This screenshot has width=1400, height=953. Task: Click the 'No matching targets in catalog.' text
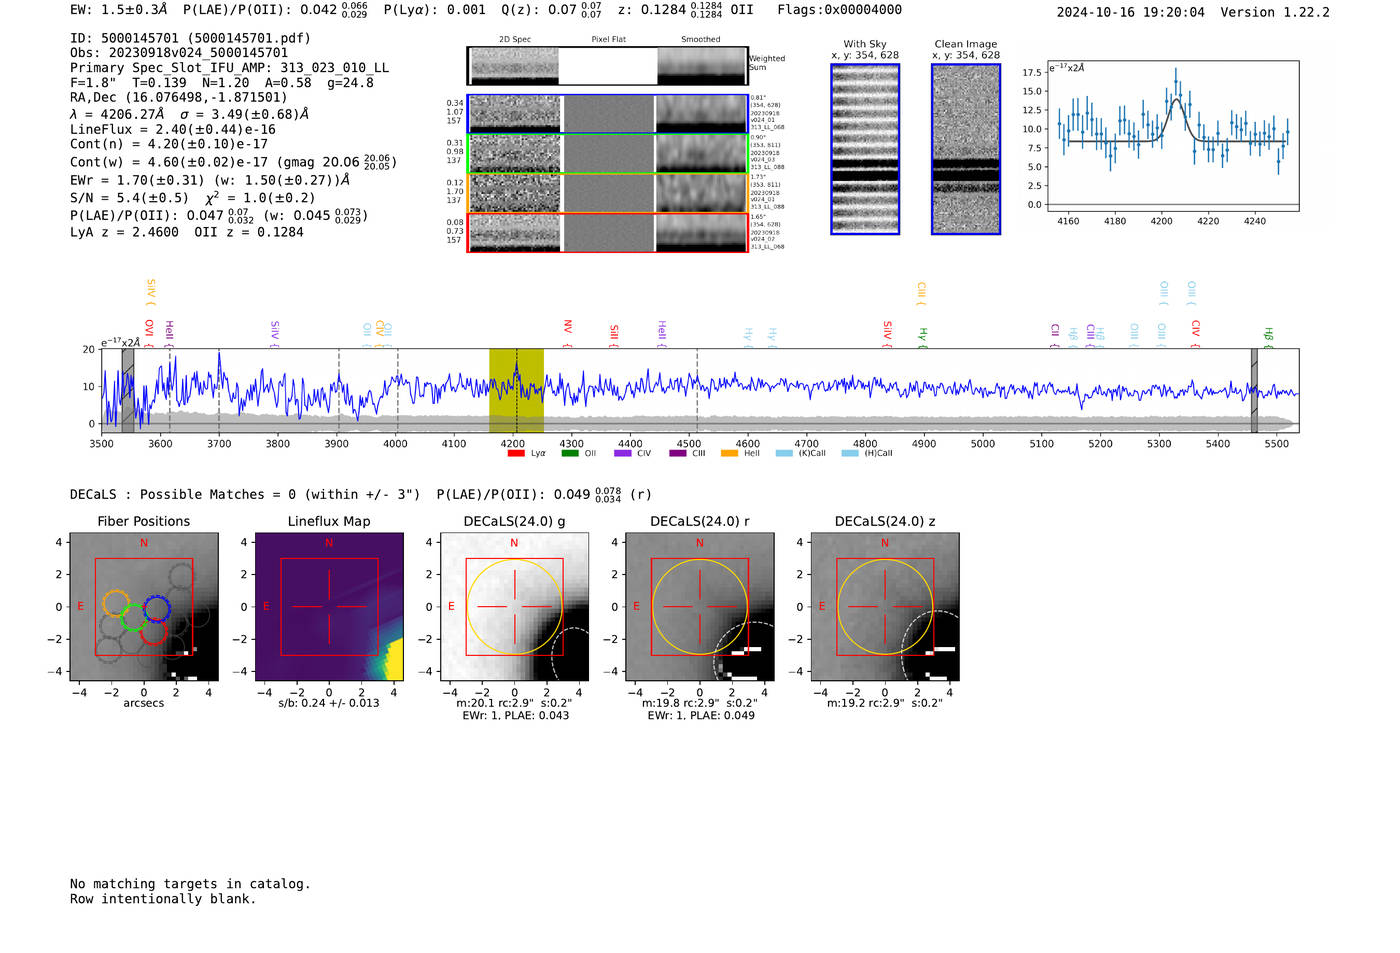click(190, 884)
